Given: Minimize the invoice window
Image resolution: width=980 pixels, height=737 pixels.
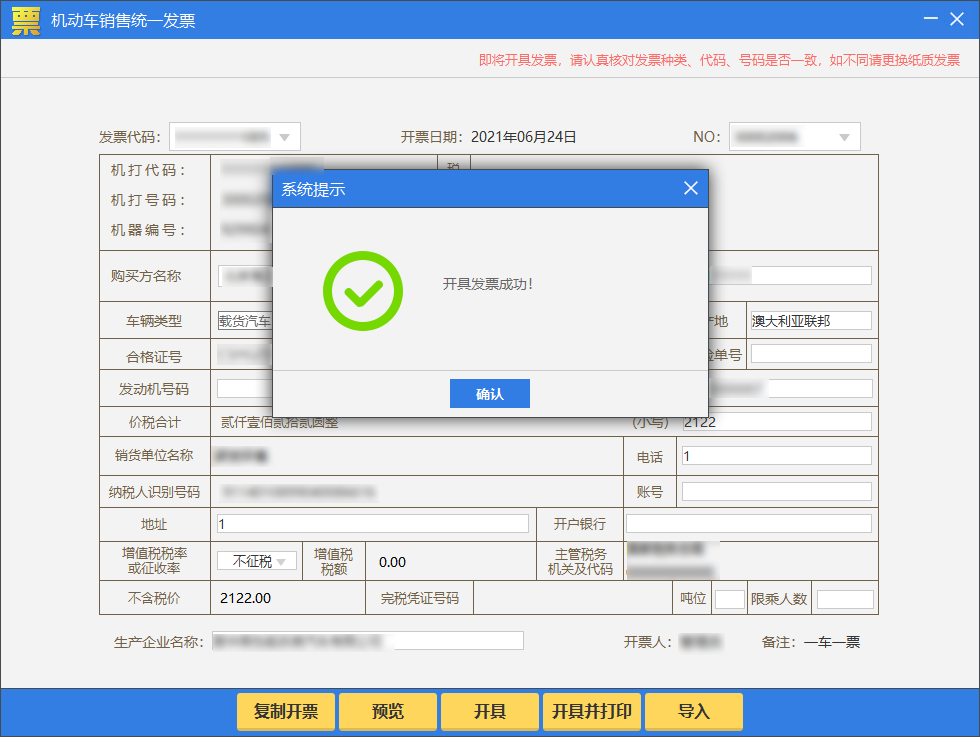Looking at the screenshot, I should click(x=930, y=20).
